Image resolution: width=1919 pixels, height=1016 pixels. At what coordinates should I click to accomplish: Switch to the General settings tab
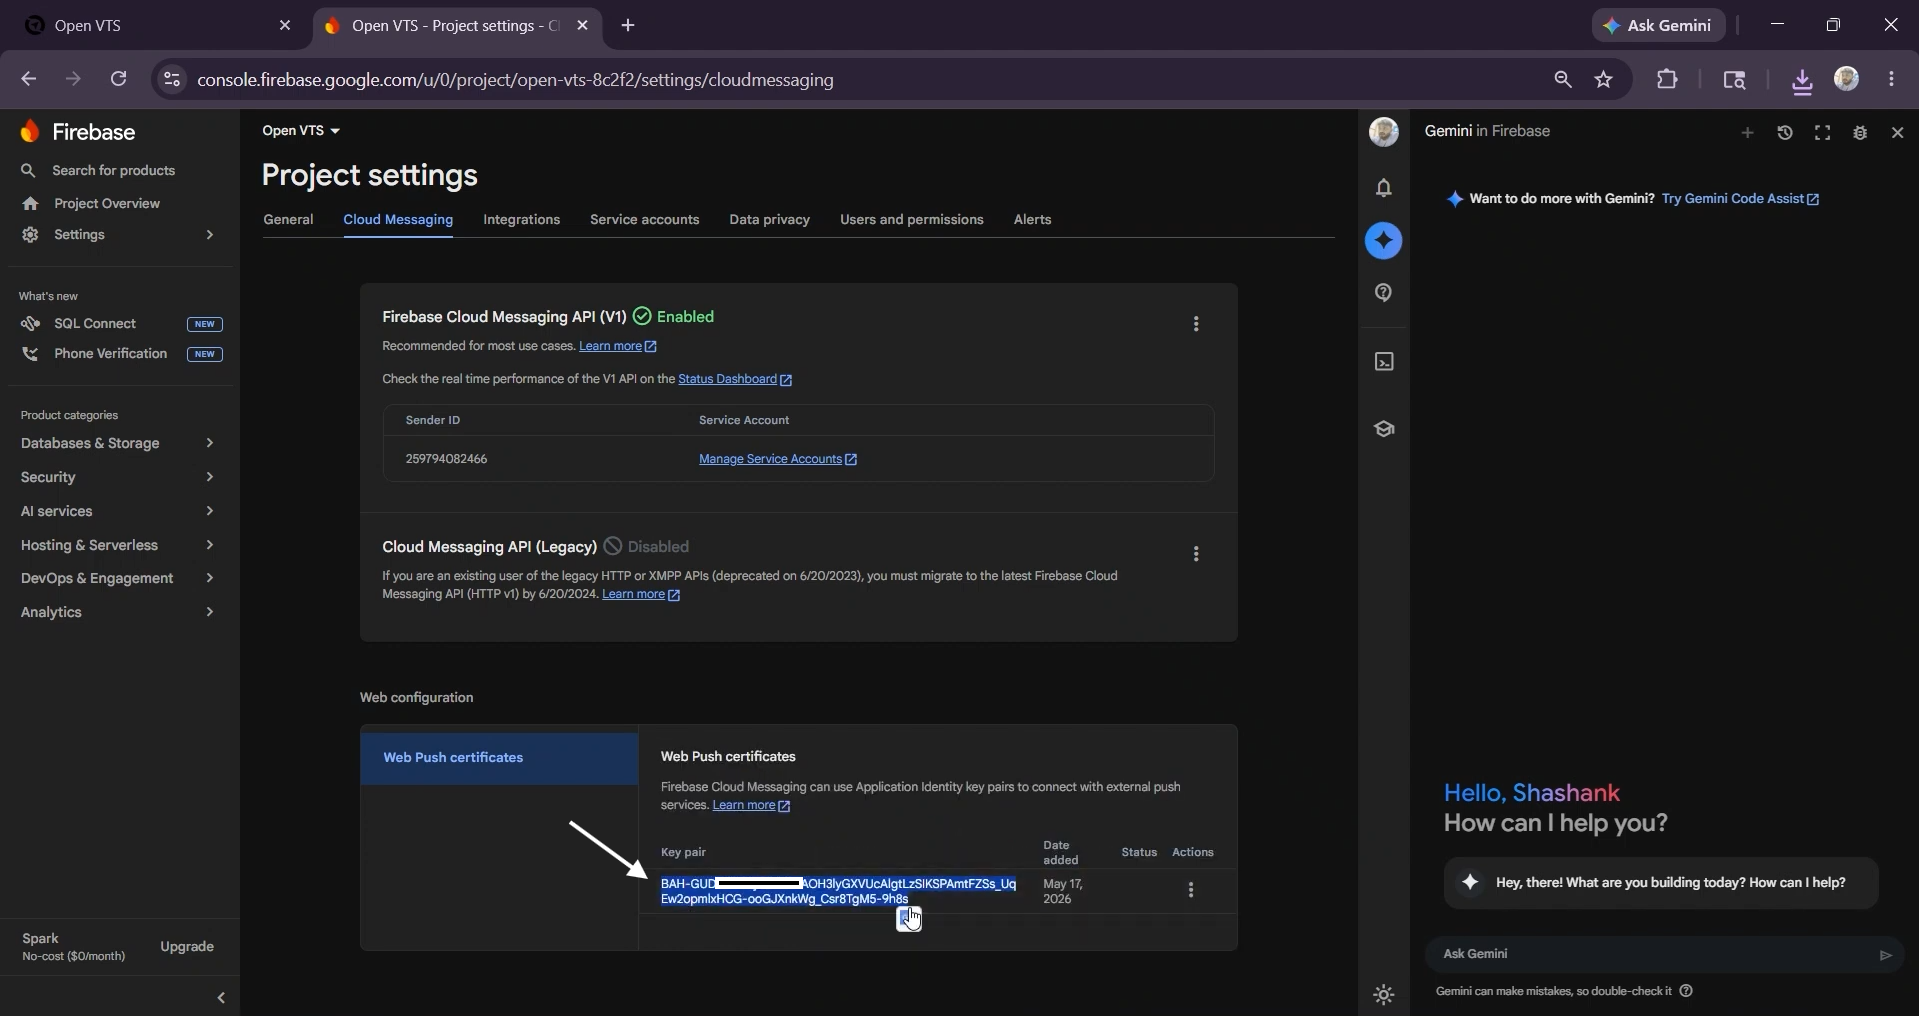point(288,220)
